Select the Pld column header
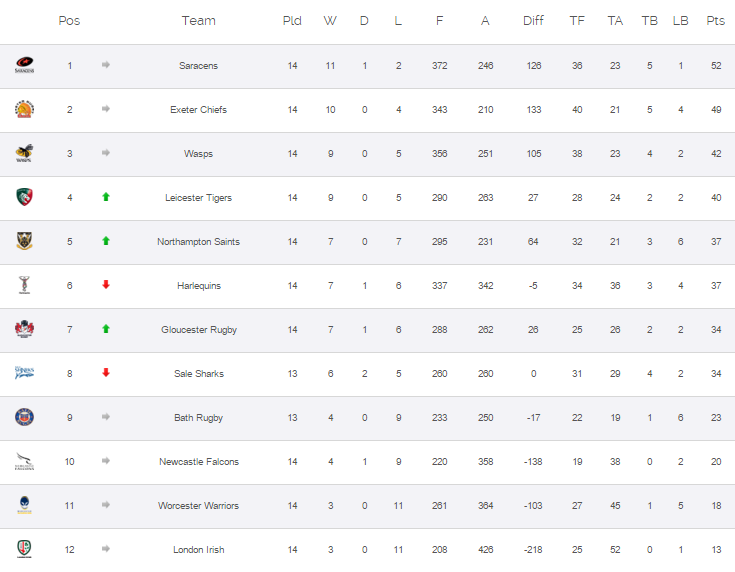 pos(292,21)
